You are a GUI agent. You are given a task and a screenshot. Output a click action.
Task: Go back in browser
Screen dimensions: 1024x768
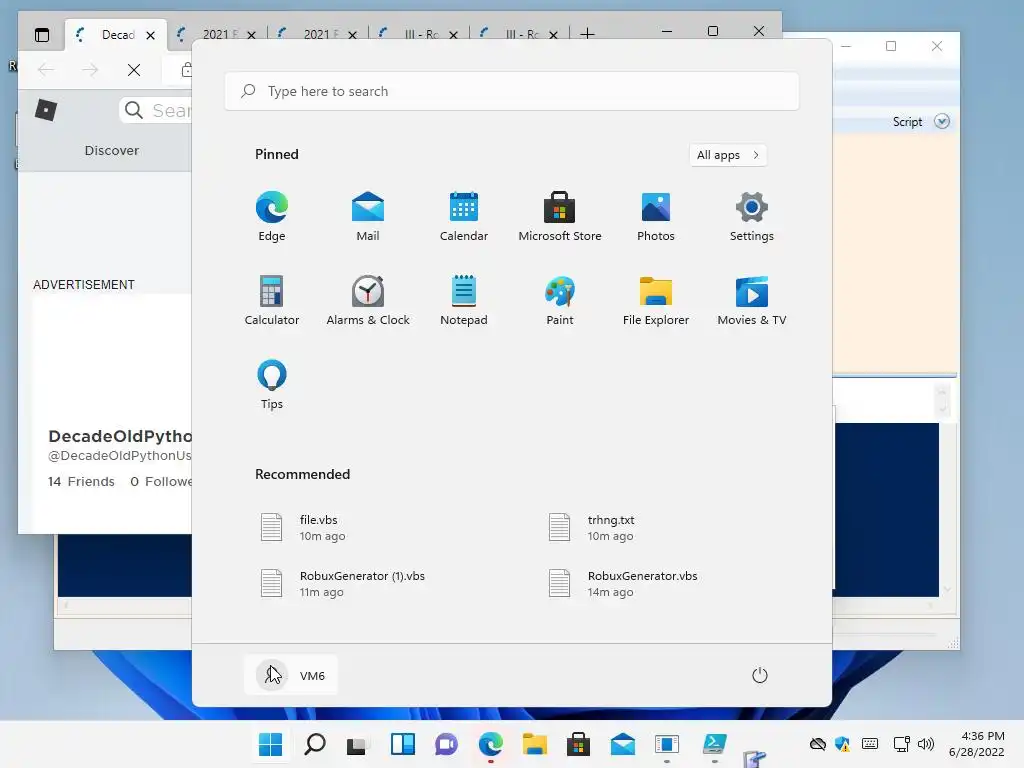pos(46,70)
